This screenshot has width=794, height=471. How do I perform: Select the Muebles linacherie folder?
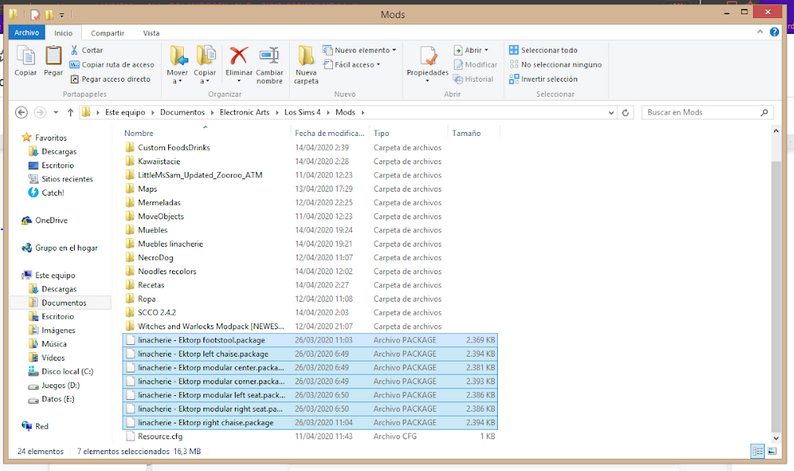170,244
